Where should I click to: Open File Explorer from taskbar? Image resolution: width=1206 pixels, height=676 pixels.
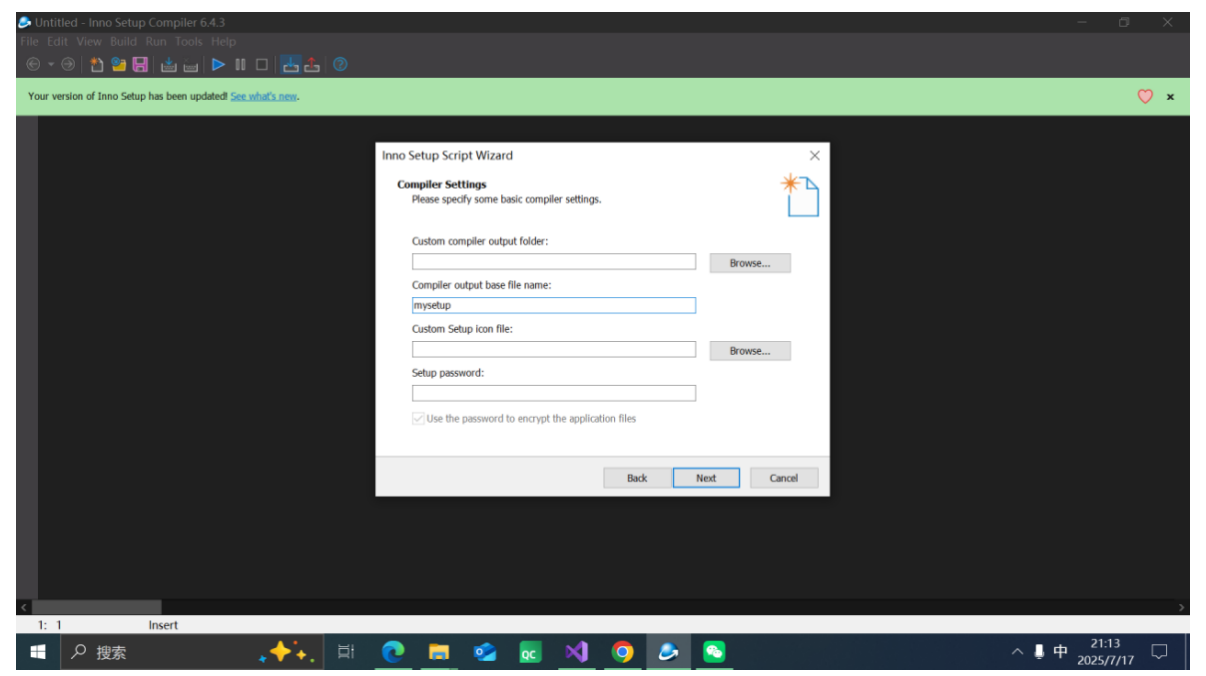click(439, 652)
